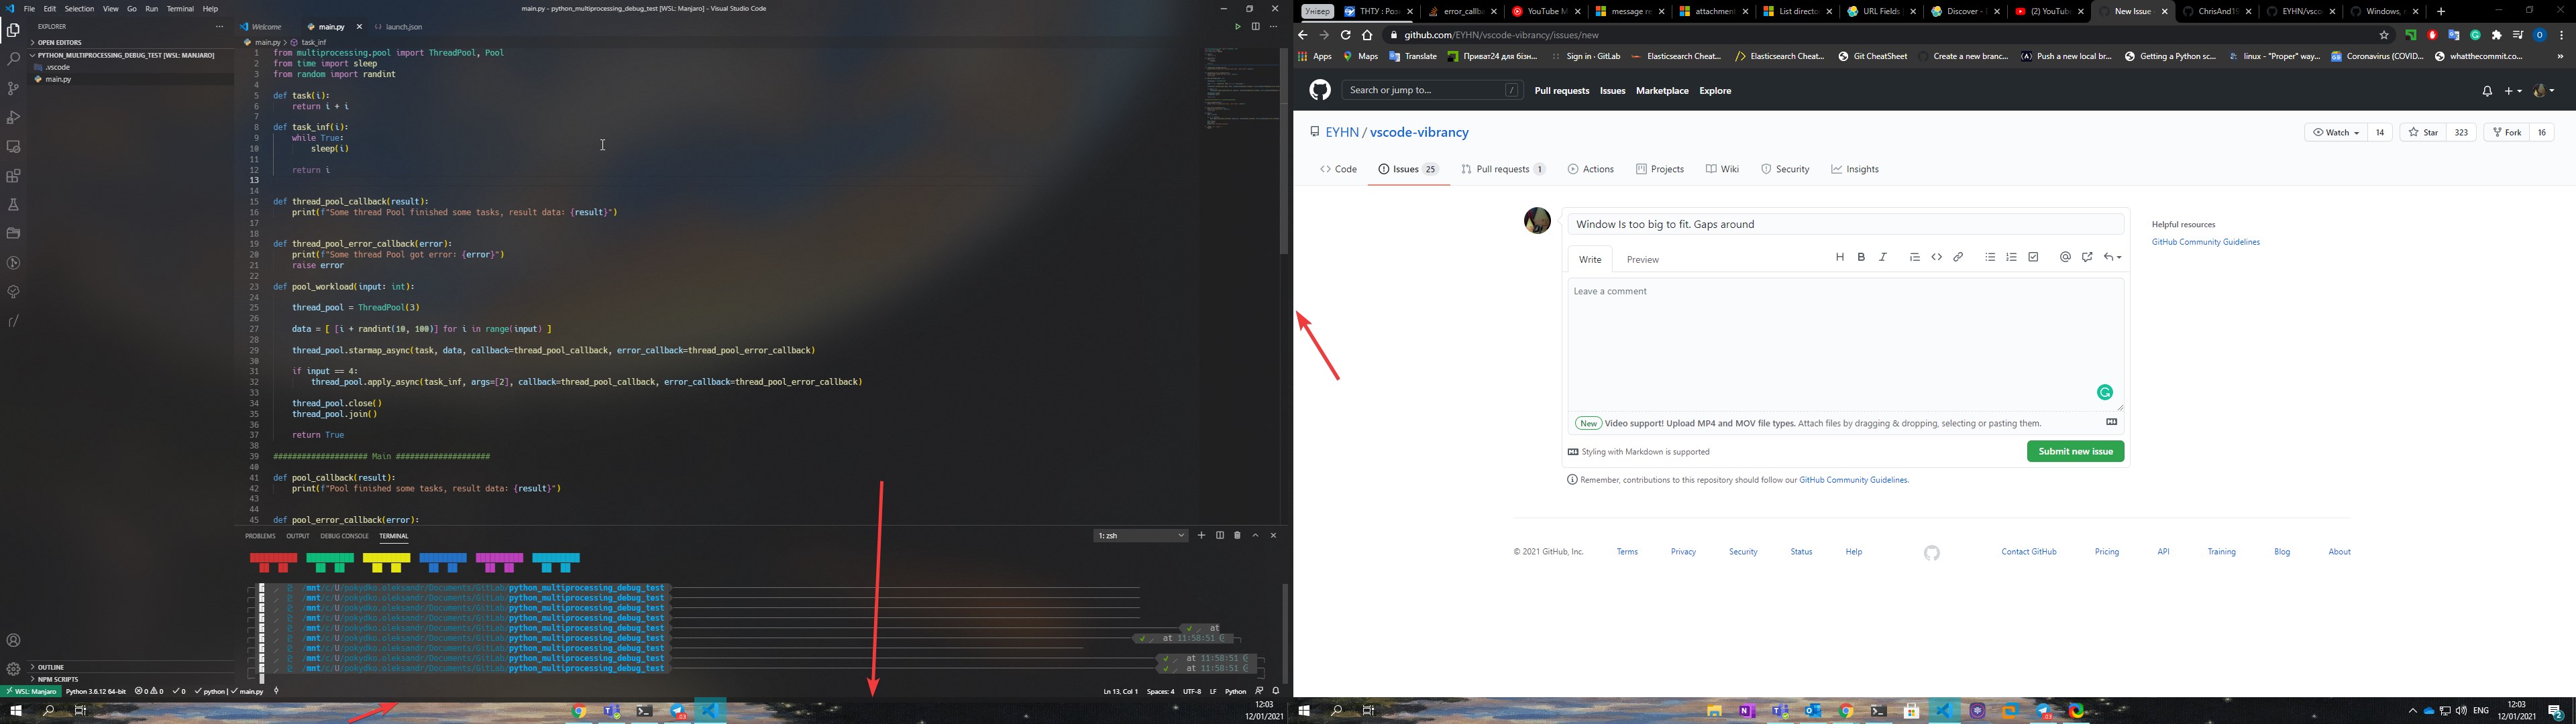
Task: Expand the NPM SCRIPTS section in Explorer
Action: [x=55, y=678]
